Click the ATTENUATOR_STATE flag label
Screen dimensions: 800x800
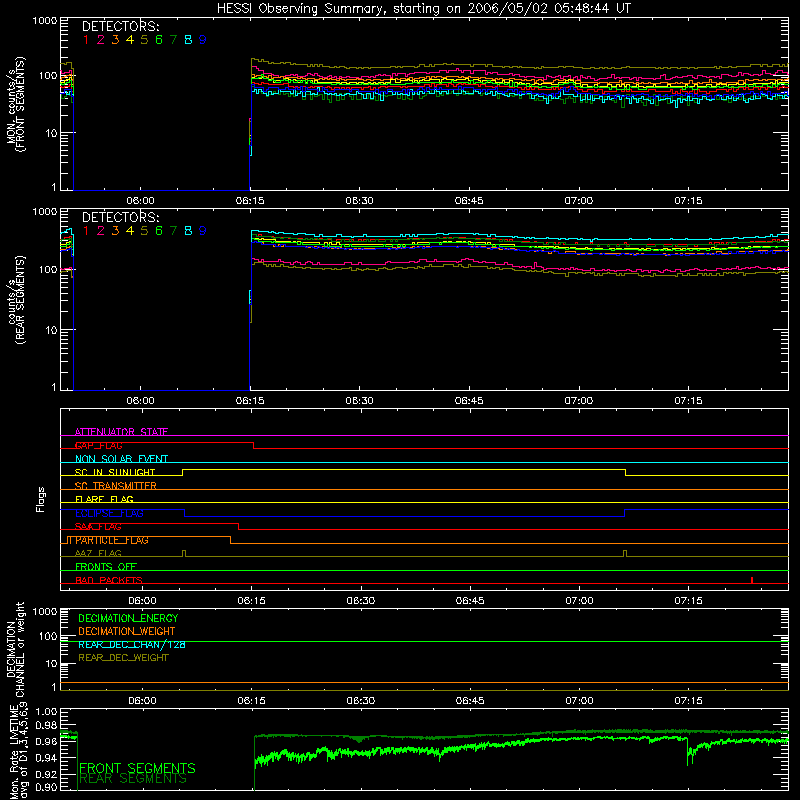(x=121, y=432)
